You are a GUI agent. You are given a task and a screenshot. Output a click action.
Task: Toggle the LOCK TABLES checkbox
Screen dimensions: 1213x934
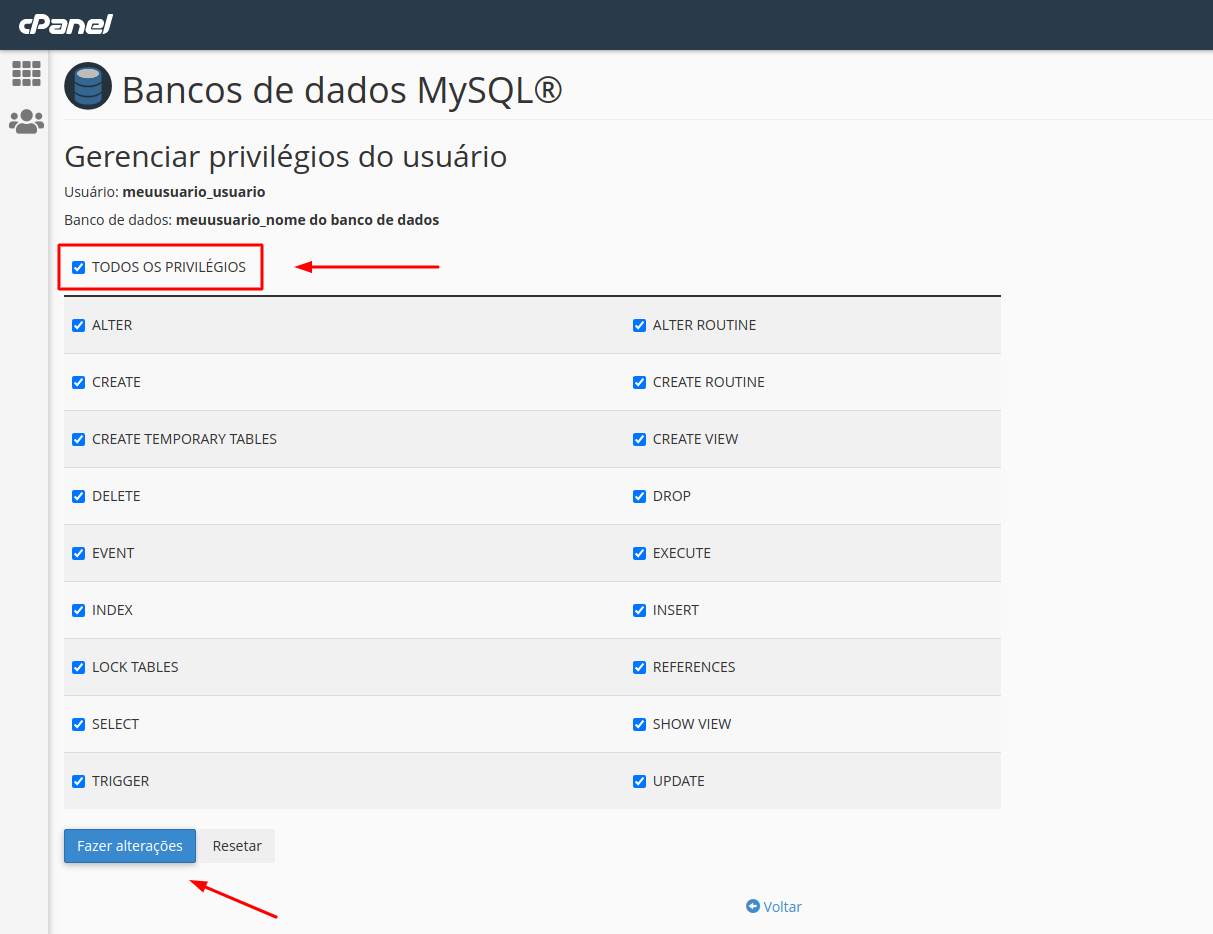pyautogui.click(x=79, y=667)
